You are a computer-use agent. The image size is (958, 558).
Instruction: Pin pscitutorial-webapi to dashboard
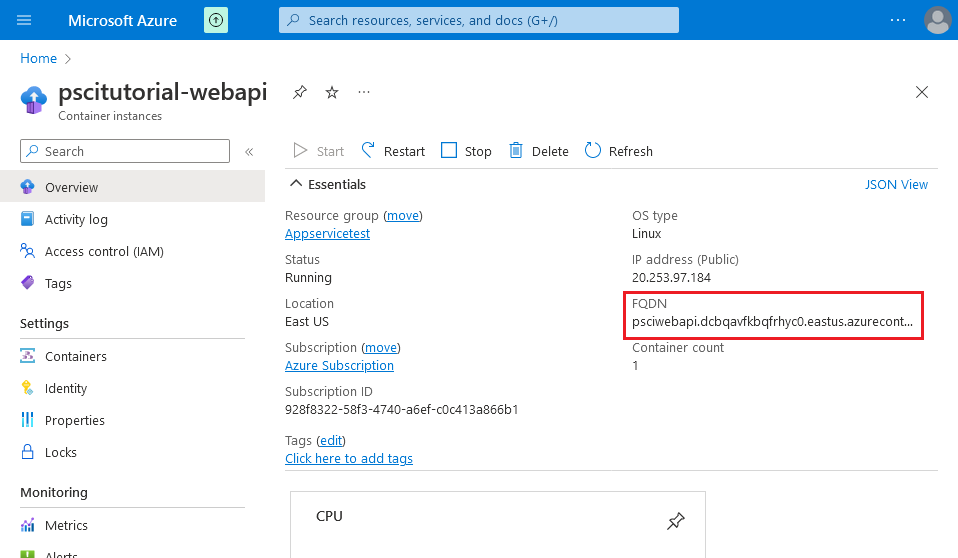click(299, 92)
